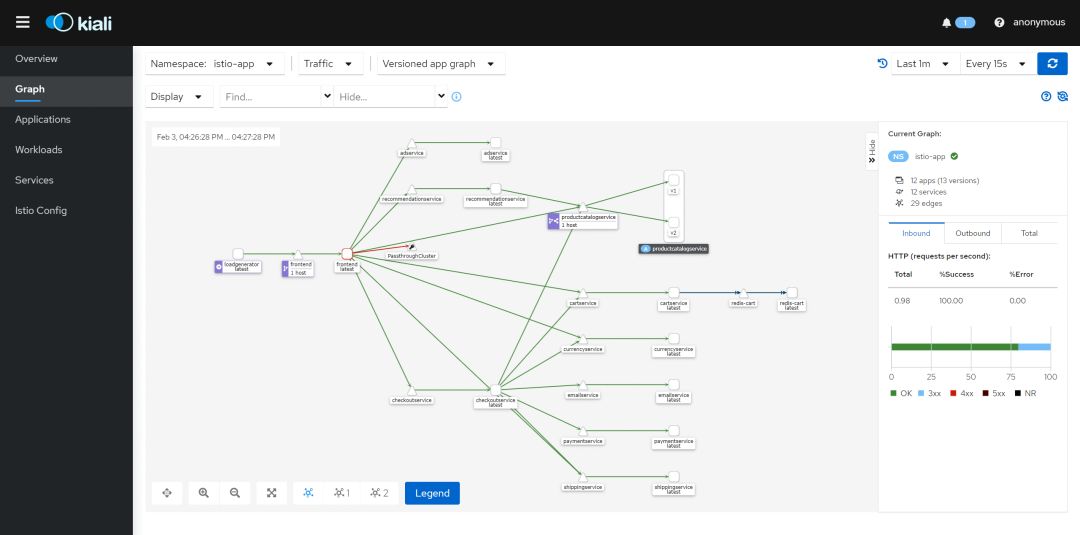The height and width of the screenshot is (535, 1080).
Task: Click the Find/Hide info icon
Action: tap(456, 97)
